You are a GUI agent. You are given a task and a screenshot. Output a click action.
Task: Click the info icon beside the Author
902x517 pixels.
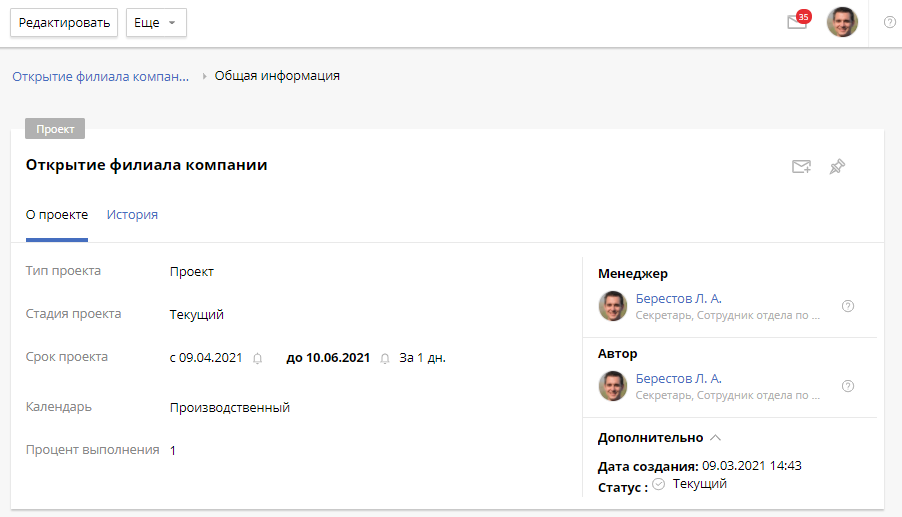(x=848, y=386)
